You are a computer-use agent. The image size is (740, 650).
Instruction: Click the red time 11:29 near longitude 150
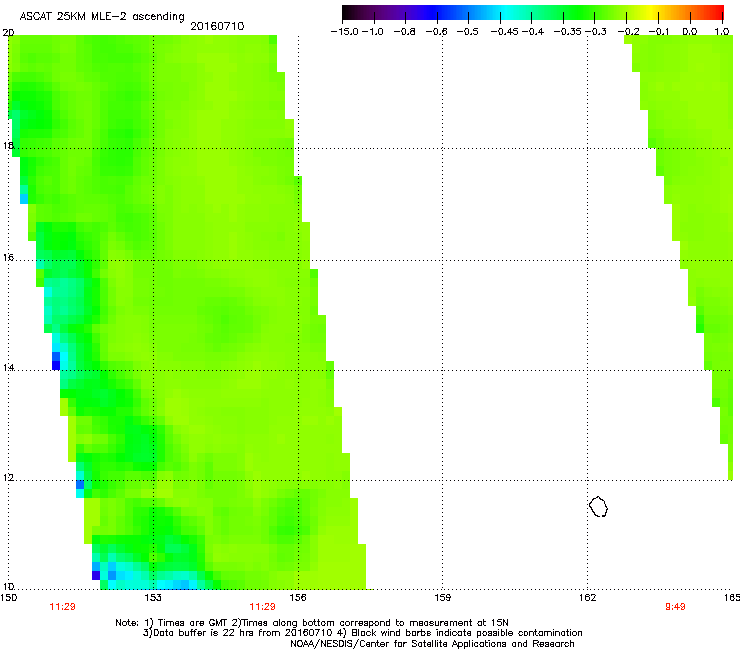(62, 607)
